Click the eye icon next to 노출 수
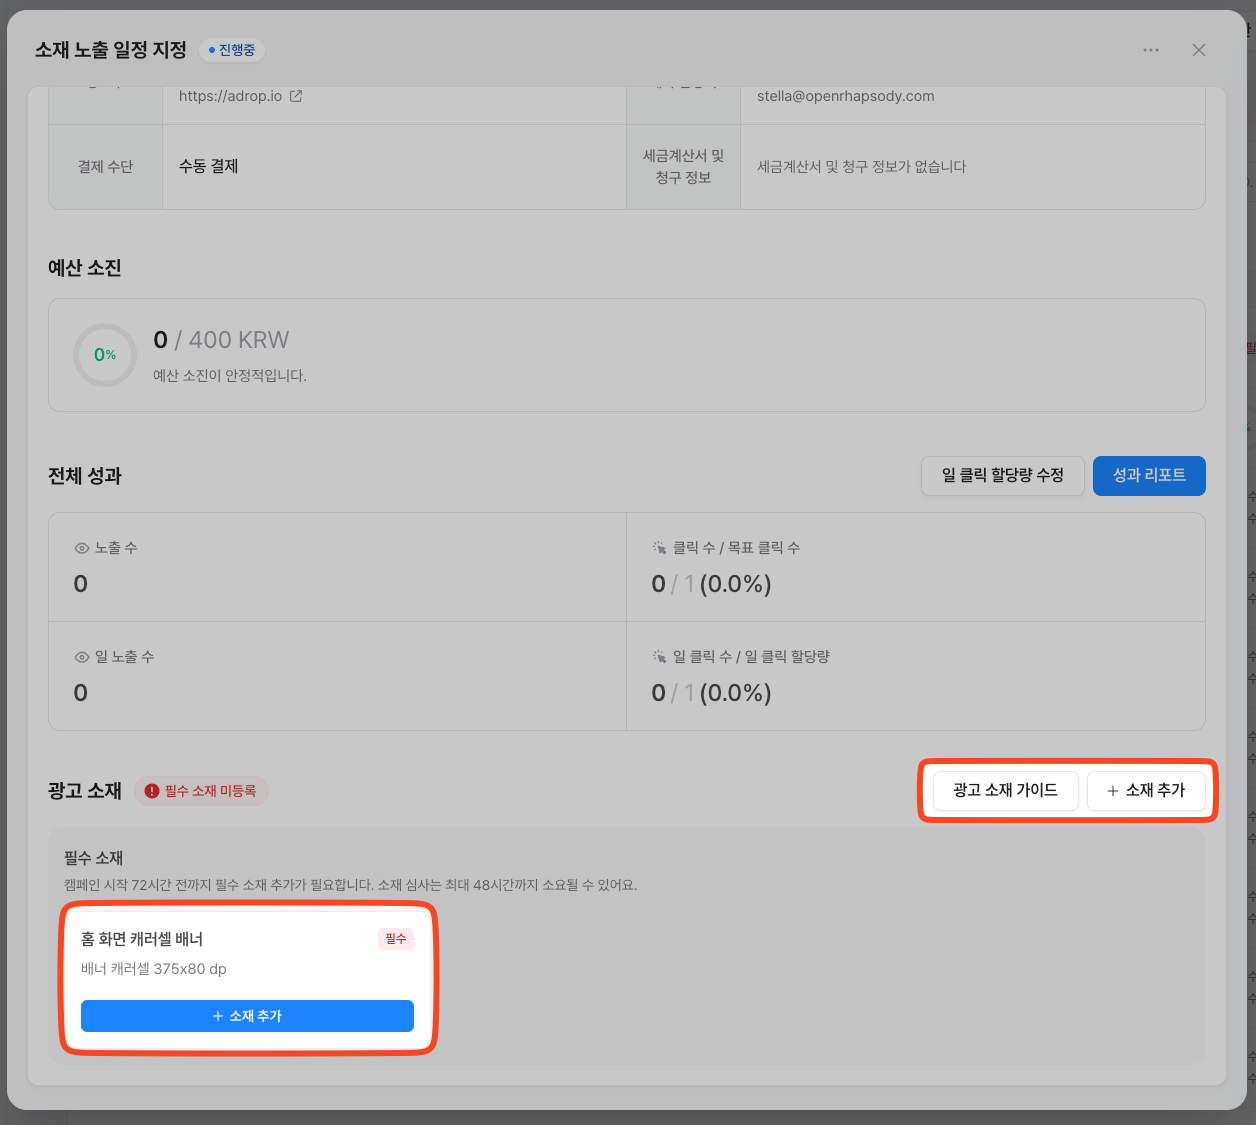 82,548
